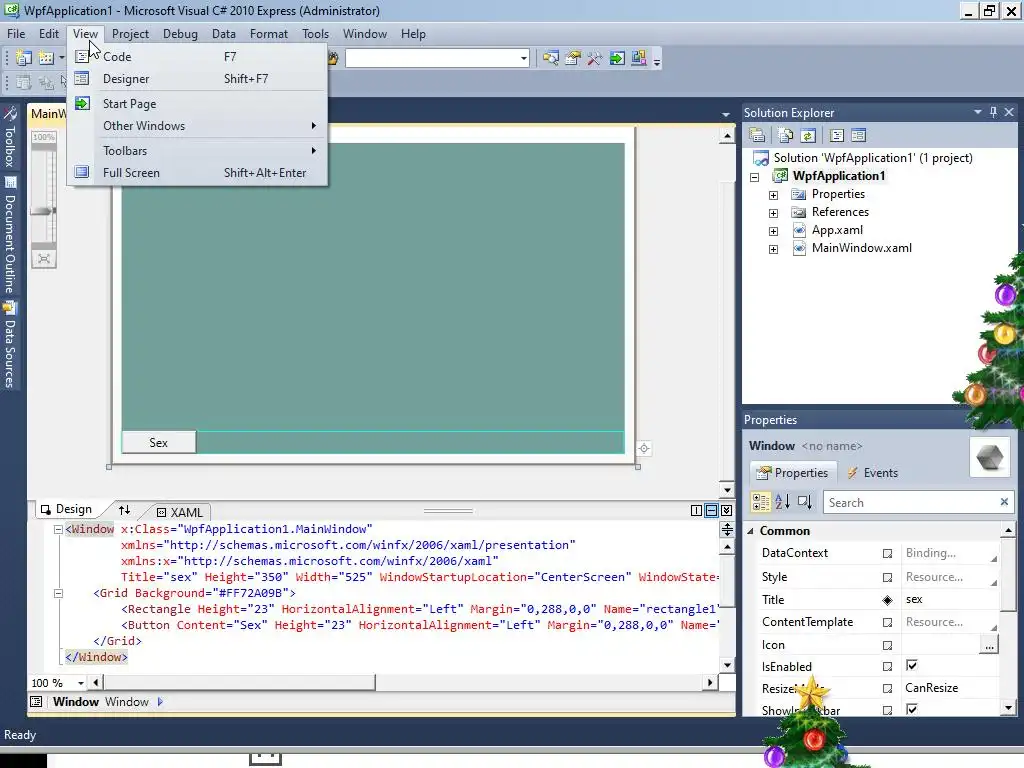Expand the Properties folder node
The width and height of the screenshot is (1024, 768).
(773, 195)
